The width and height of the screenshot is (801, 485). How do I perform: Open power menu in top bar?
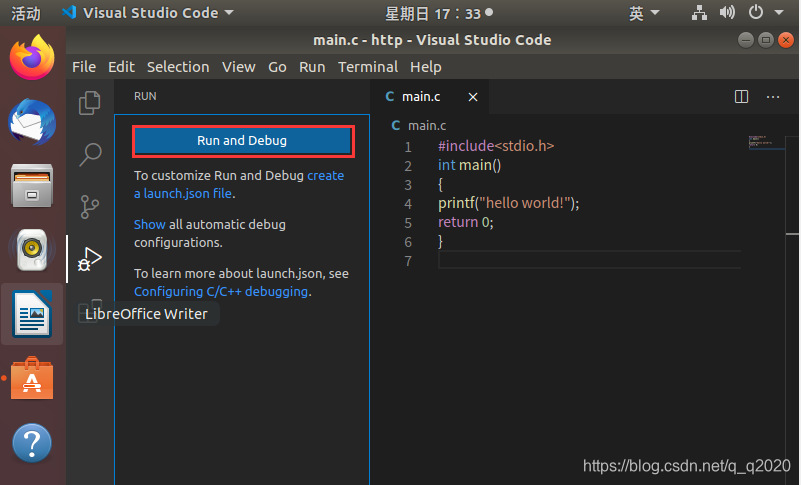pyautogui.click(x=756, y=12)
